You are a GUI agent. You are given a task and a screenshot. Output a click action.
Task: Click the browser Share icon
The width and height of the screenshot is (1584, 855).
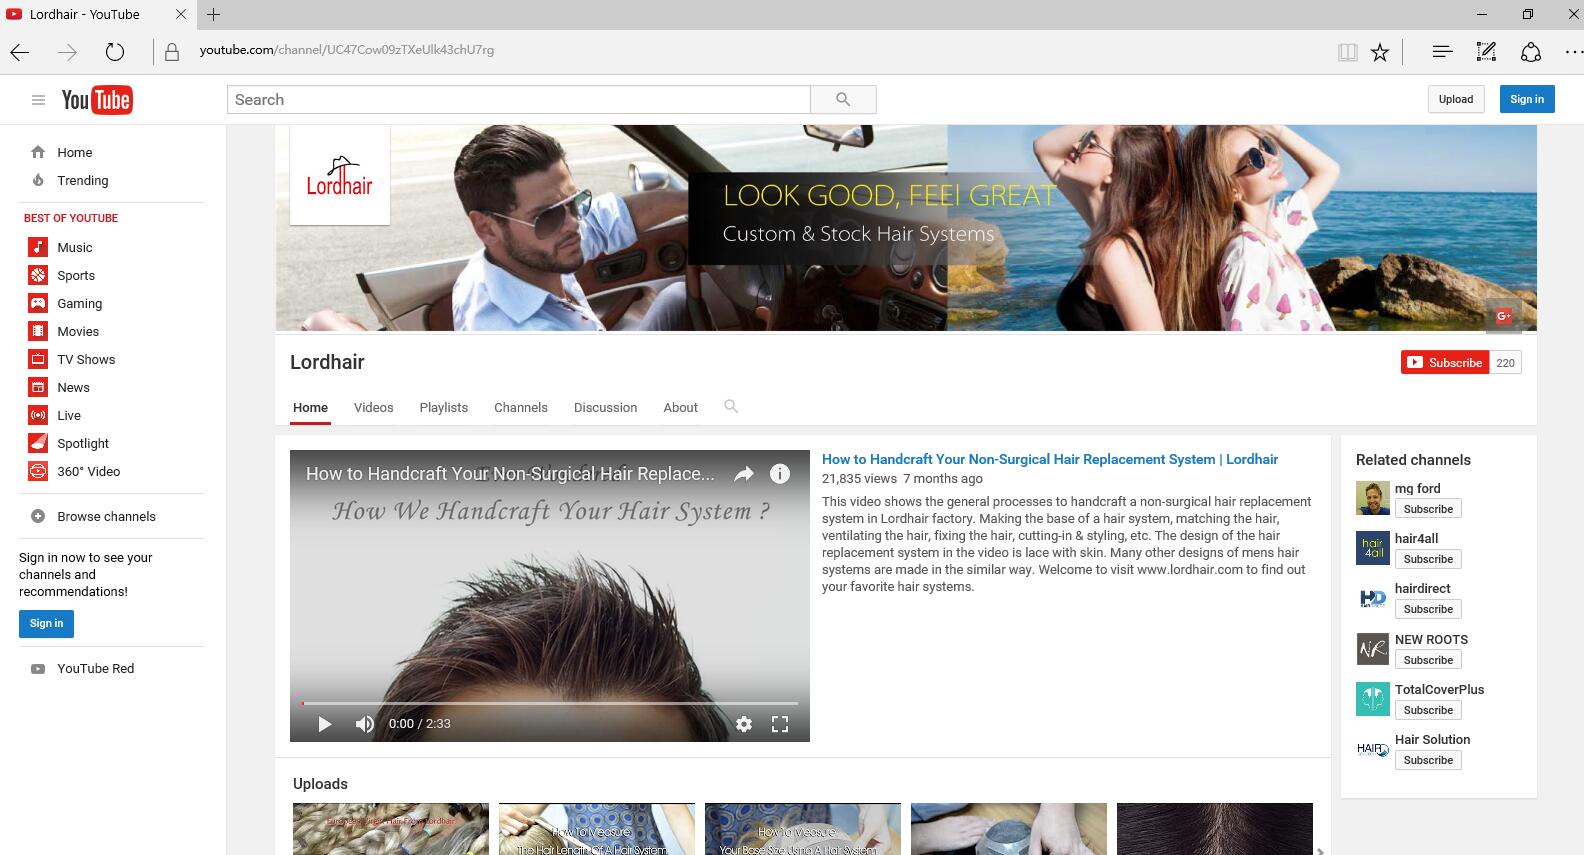[1531, 52]
